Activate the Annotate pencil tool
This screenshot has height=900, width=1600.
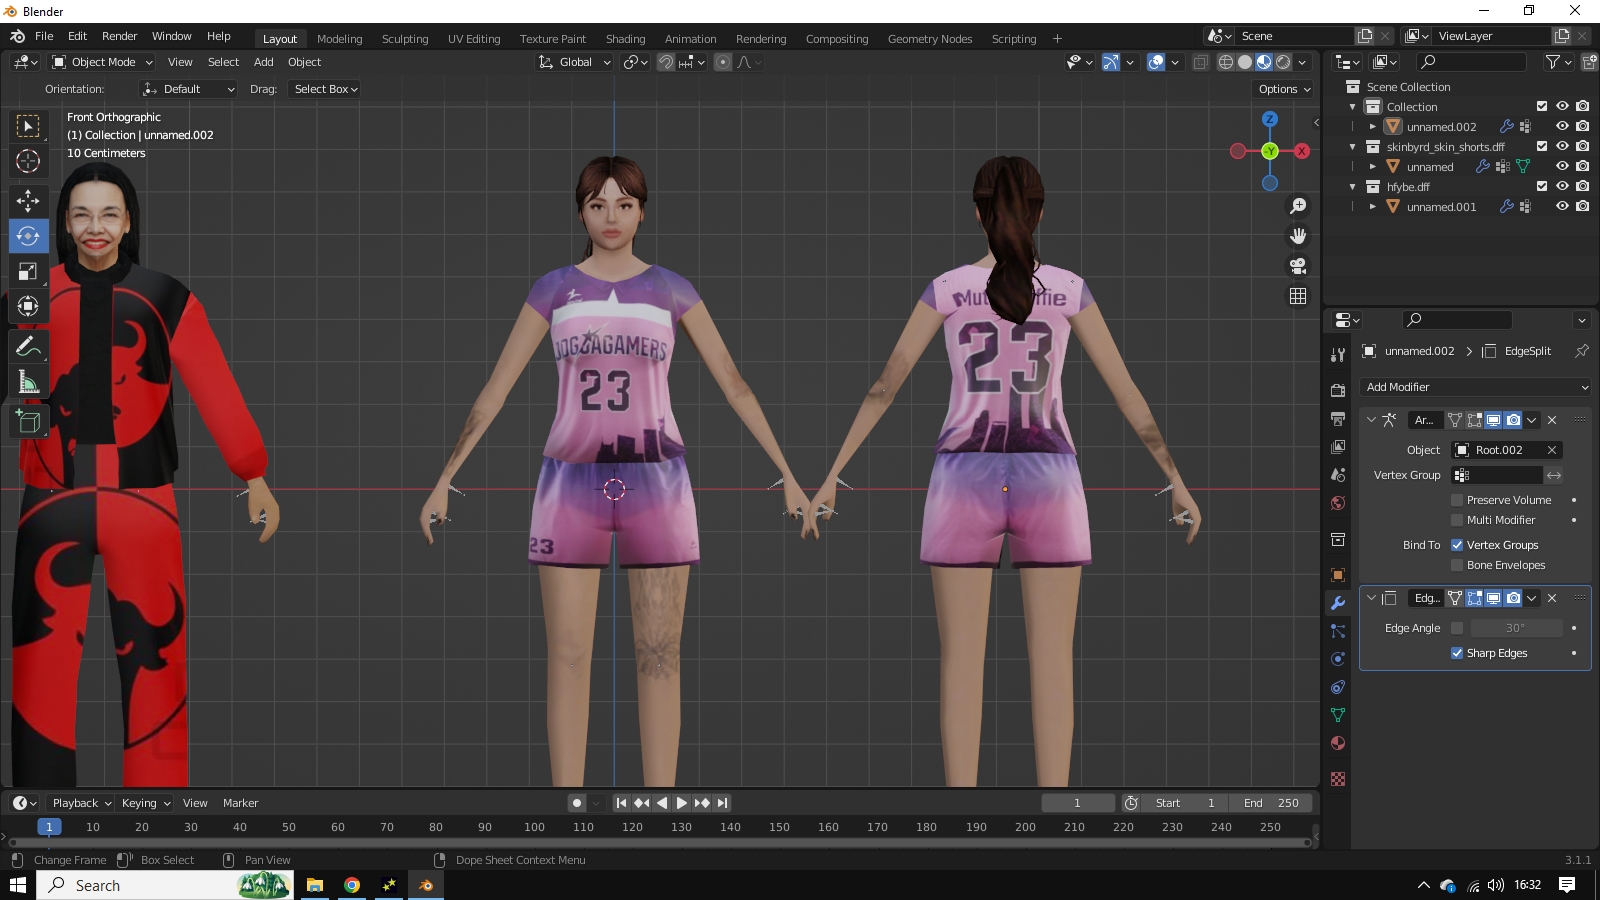pos(28,348)
